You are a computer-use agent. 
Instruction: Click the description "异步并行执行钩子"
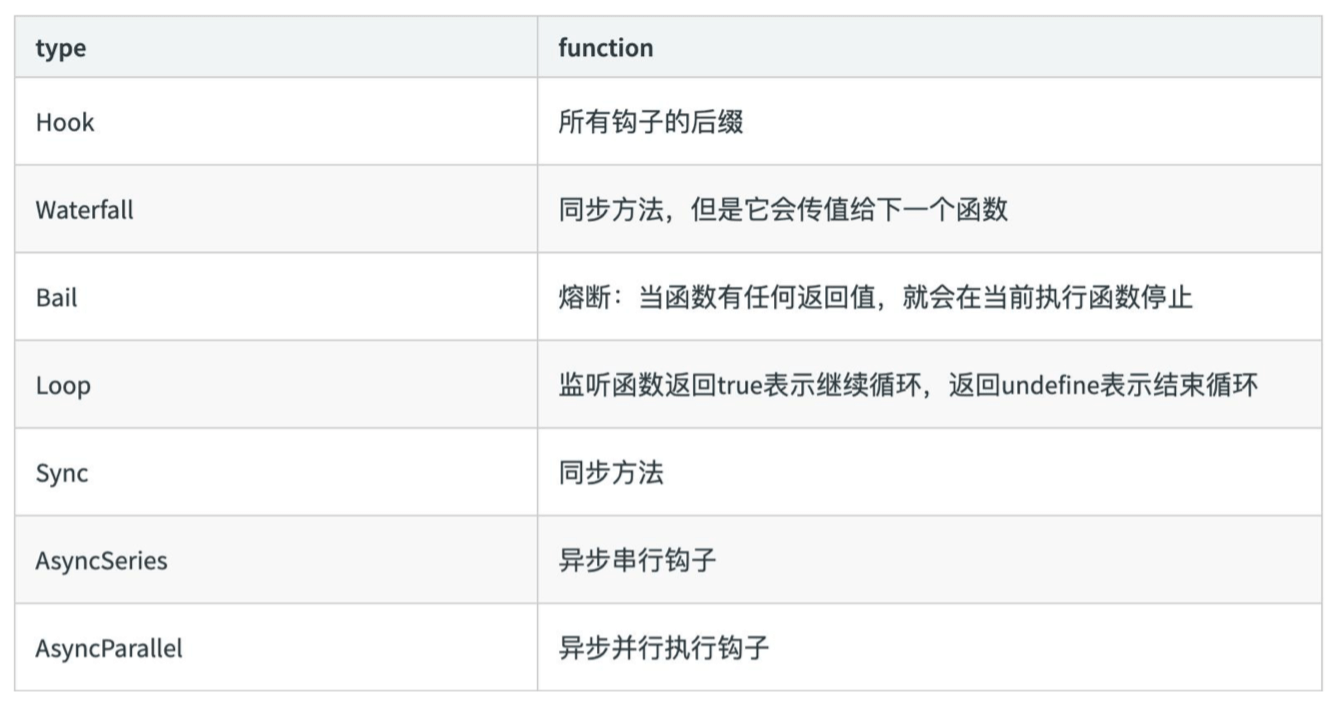tap(663, 648)
